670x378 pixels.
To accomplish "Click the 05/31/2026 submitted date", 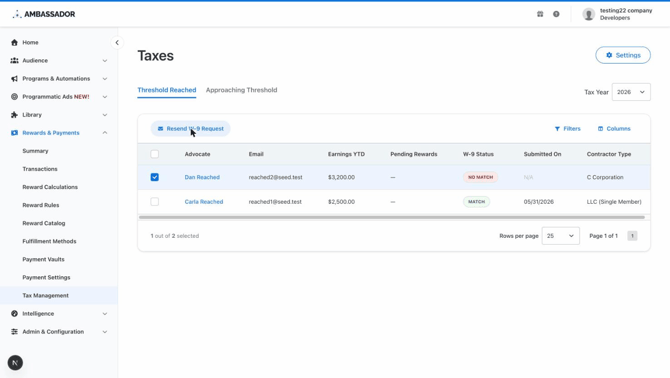I will point(538,202).
